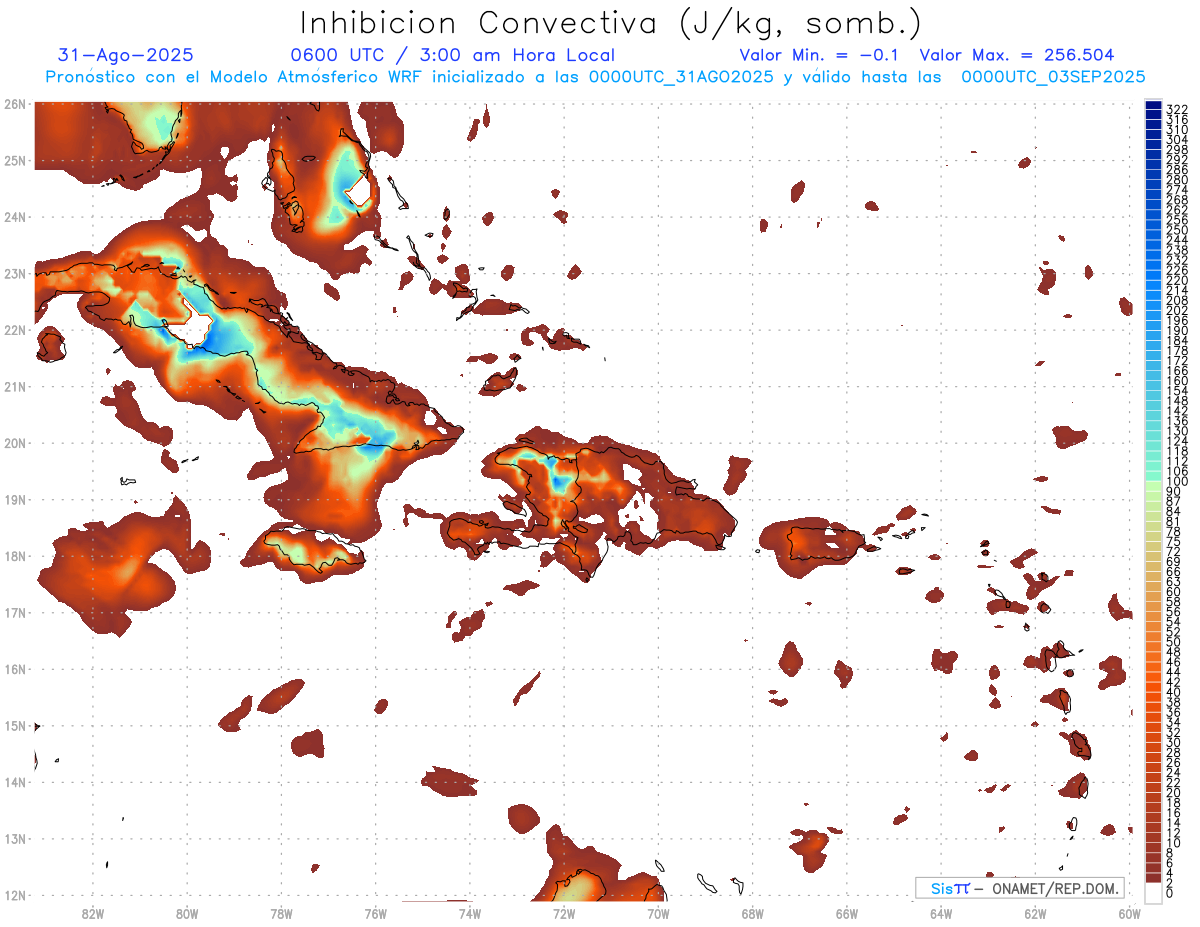The height and width of the screenshot is (927, 1200).
Task: Click the '78W' longitude label
Action: point(281,912)
